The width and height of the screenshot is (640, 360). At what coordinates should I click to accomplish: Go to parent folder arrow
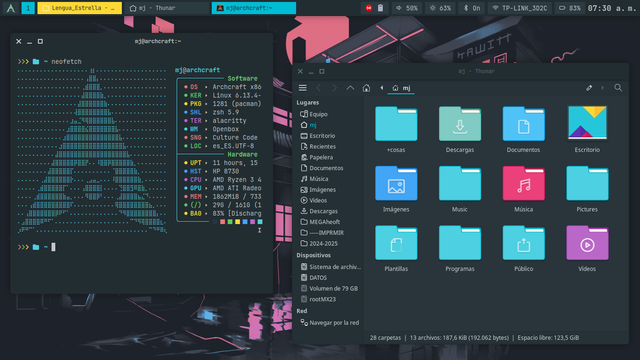[x=350, y=88]
